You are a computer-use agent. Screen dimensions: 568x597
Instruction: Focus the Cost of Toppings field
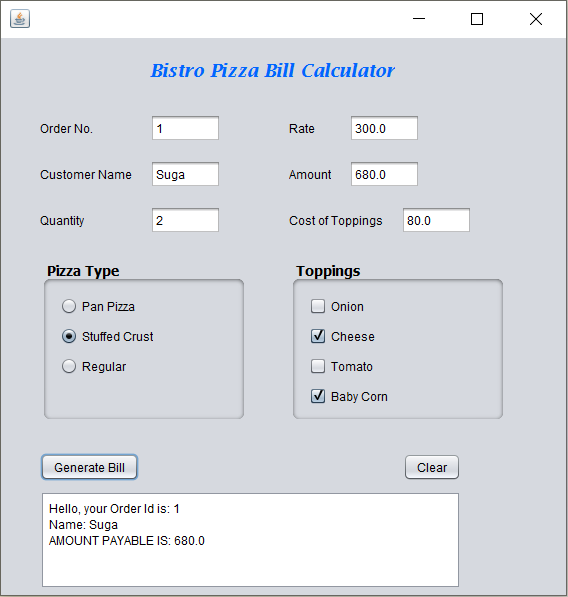(x=436, y=220)
